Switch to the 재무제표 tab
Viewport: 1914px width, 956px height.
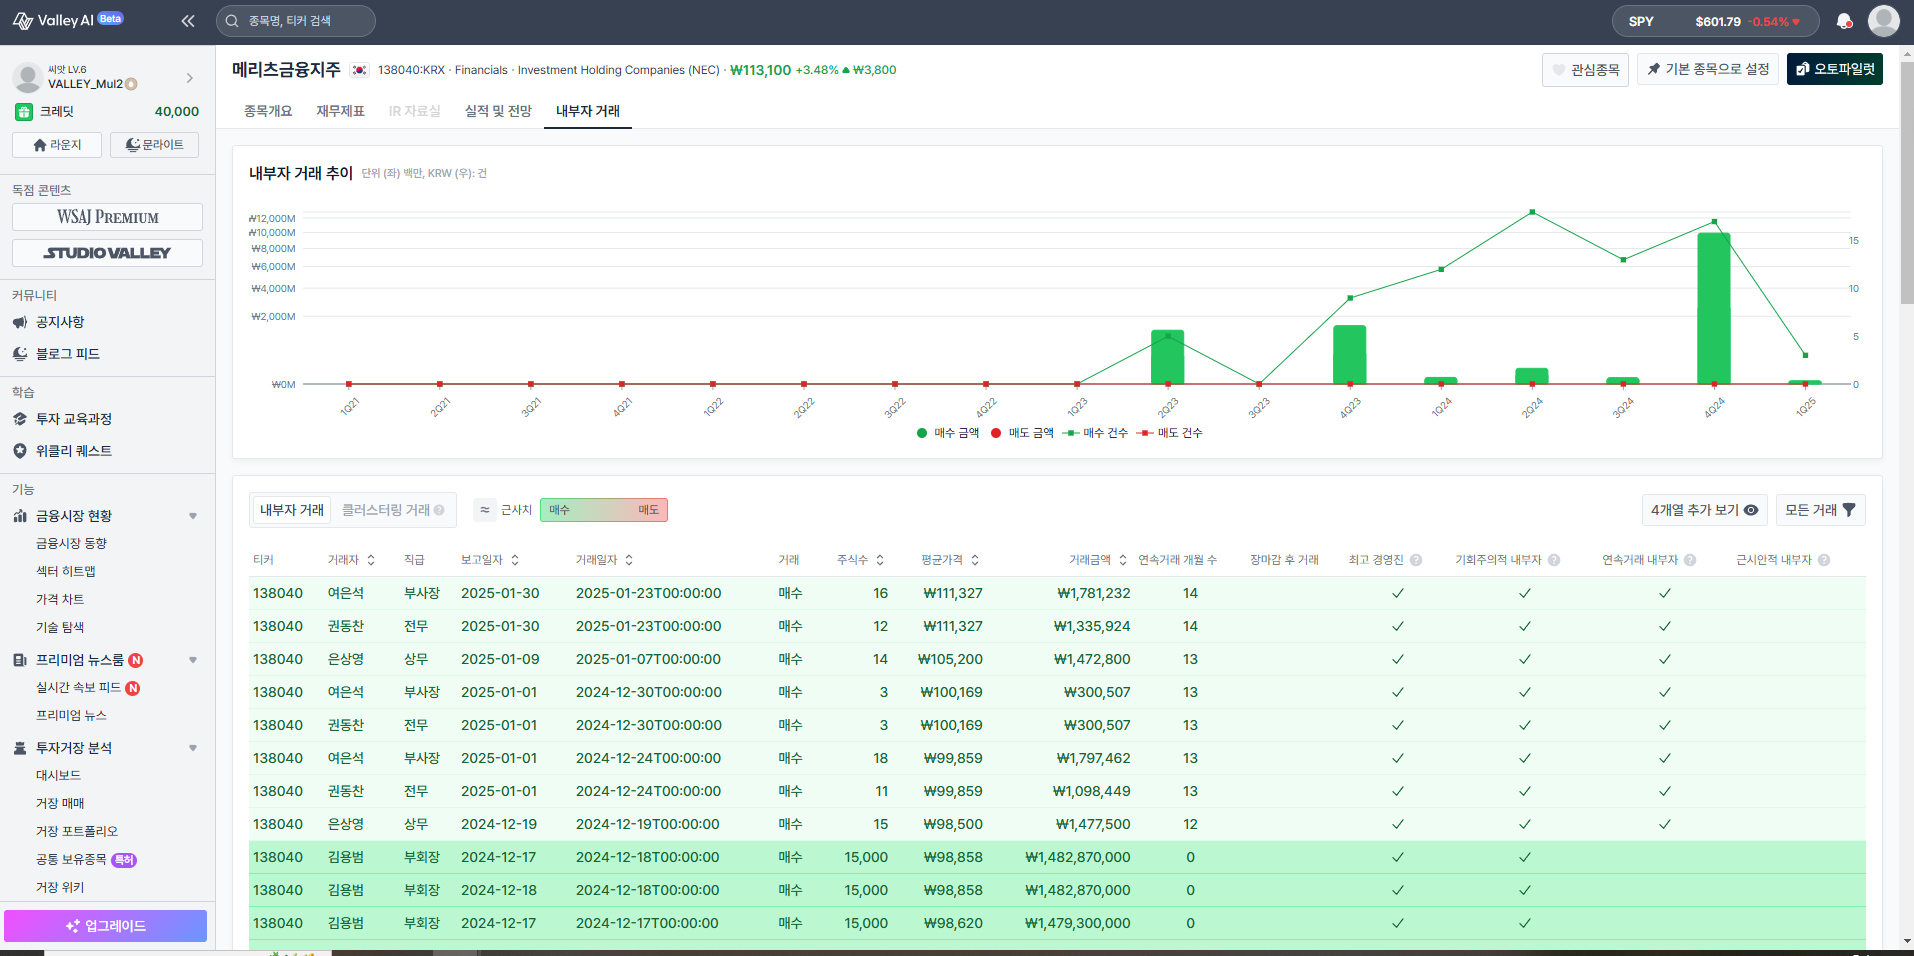(340, 111)
